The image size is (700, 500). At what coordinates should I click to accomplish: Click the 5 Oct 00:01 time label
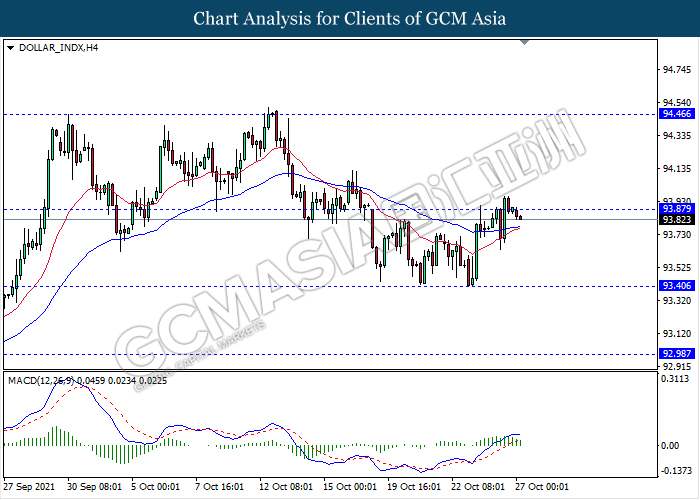(157, 486)
